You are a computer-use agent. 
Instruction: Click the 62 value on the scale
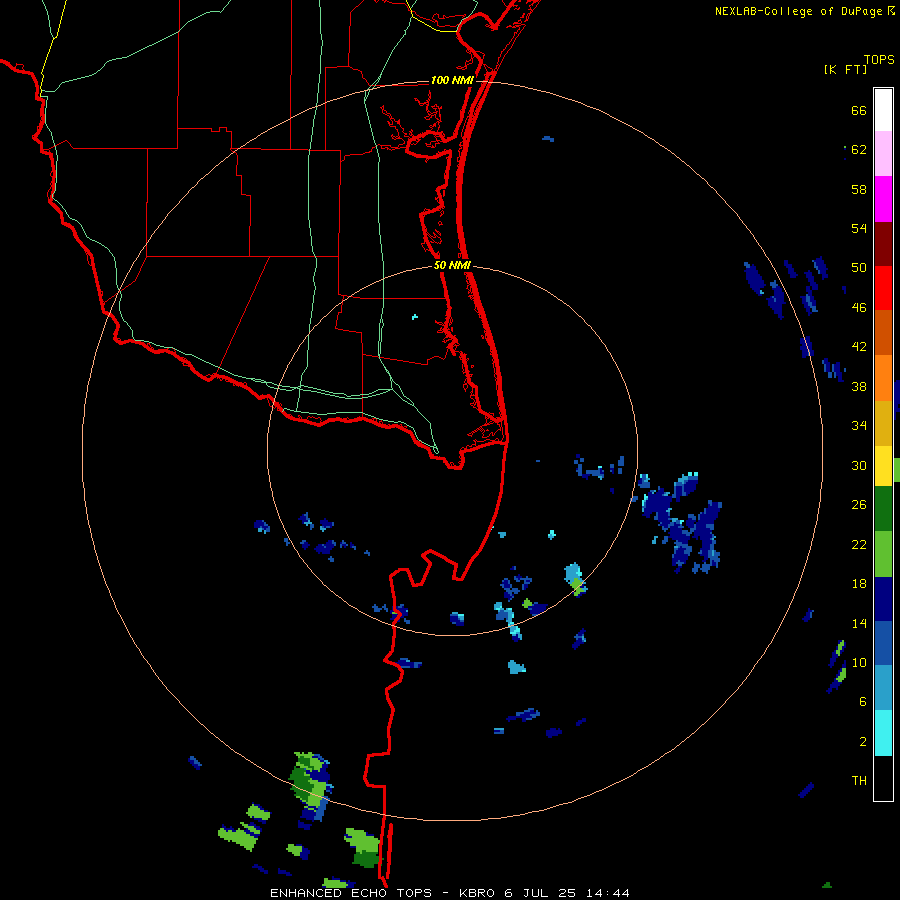pyautogui.click(x=859, y=150)
